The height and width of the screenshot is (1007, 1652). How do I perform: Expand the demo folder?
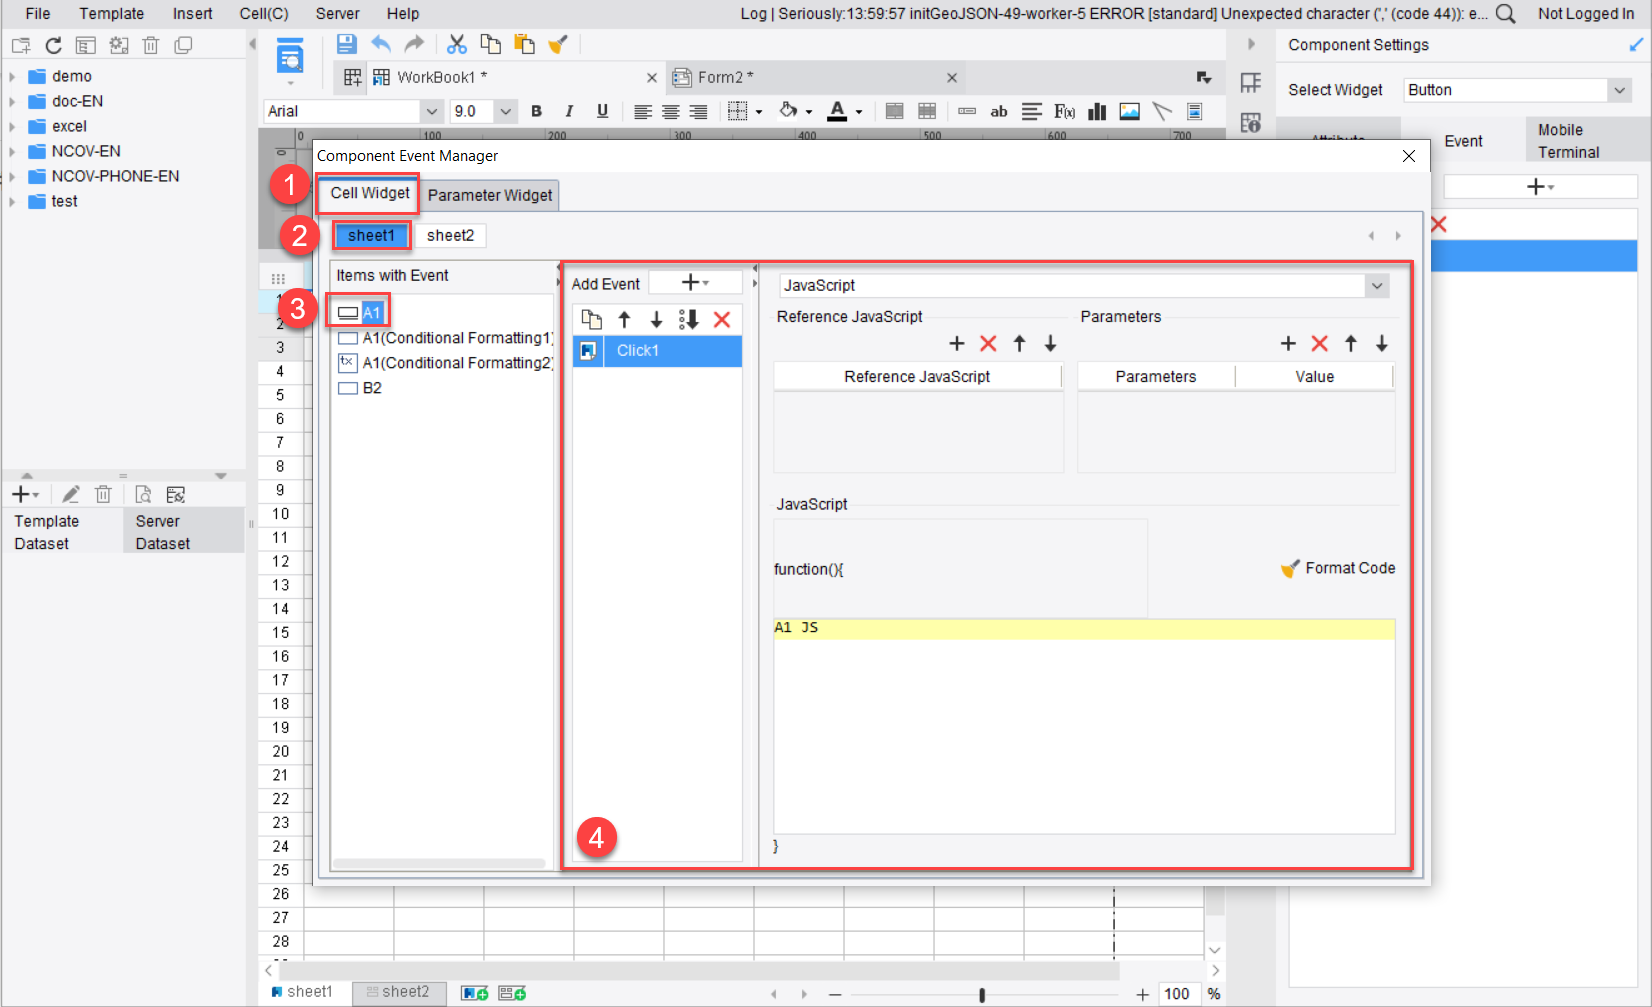point(12,76)
